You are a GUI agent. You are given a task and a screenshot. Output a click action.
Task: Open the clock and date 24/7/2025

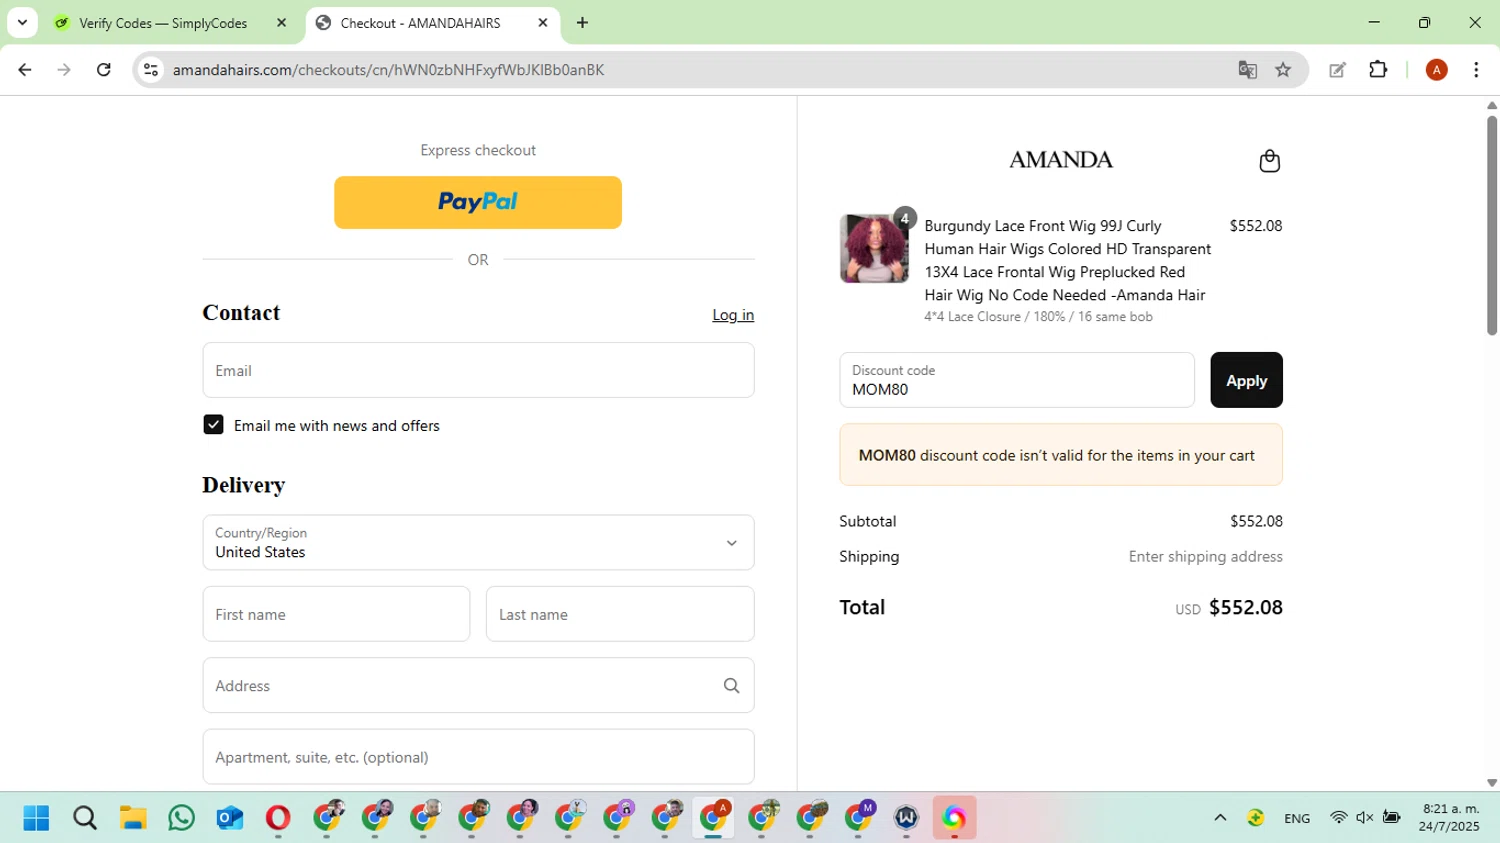[x=1450, y=818]
